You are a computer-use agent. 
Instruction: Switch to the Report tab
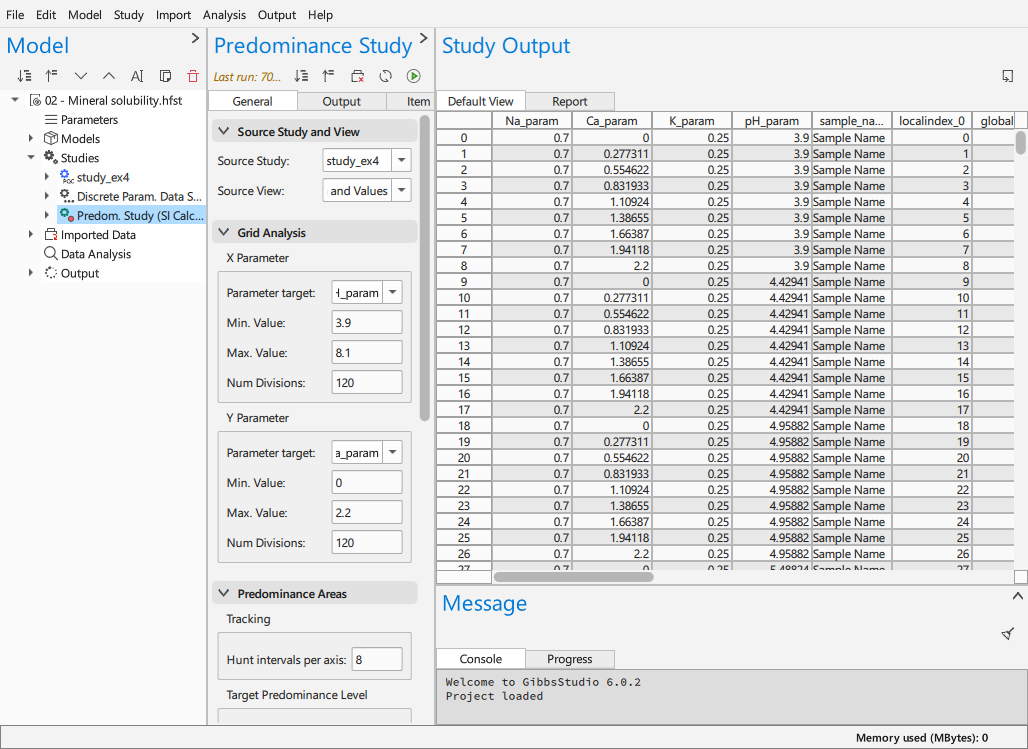pos(569,101)
